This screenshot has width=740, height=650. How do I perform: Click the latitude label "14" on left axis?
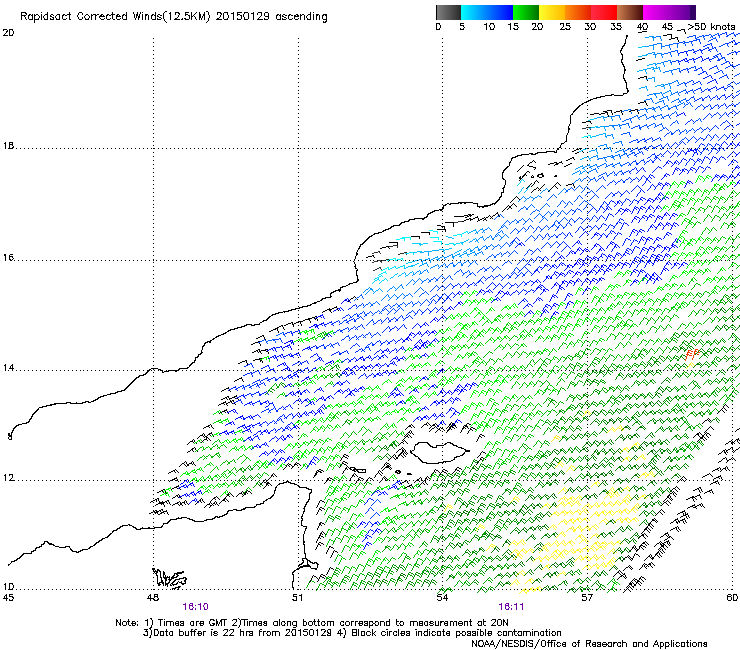[x=8, y=368]
